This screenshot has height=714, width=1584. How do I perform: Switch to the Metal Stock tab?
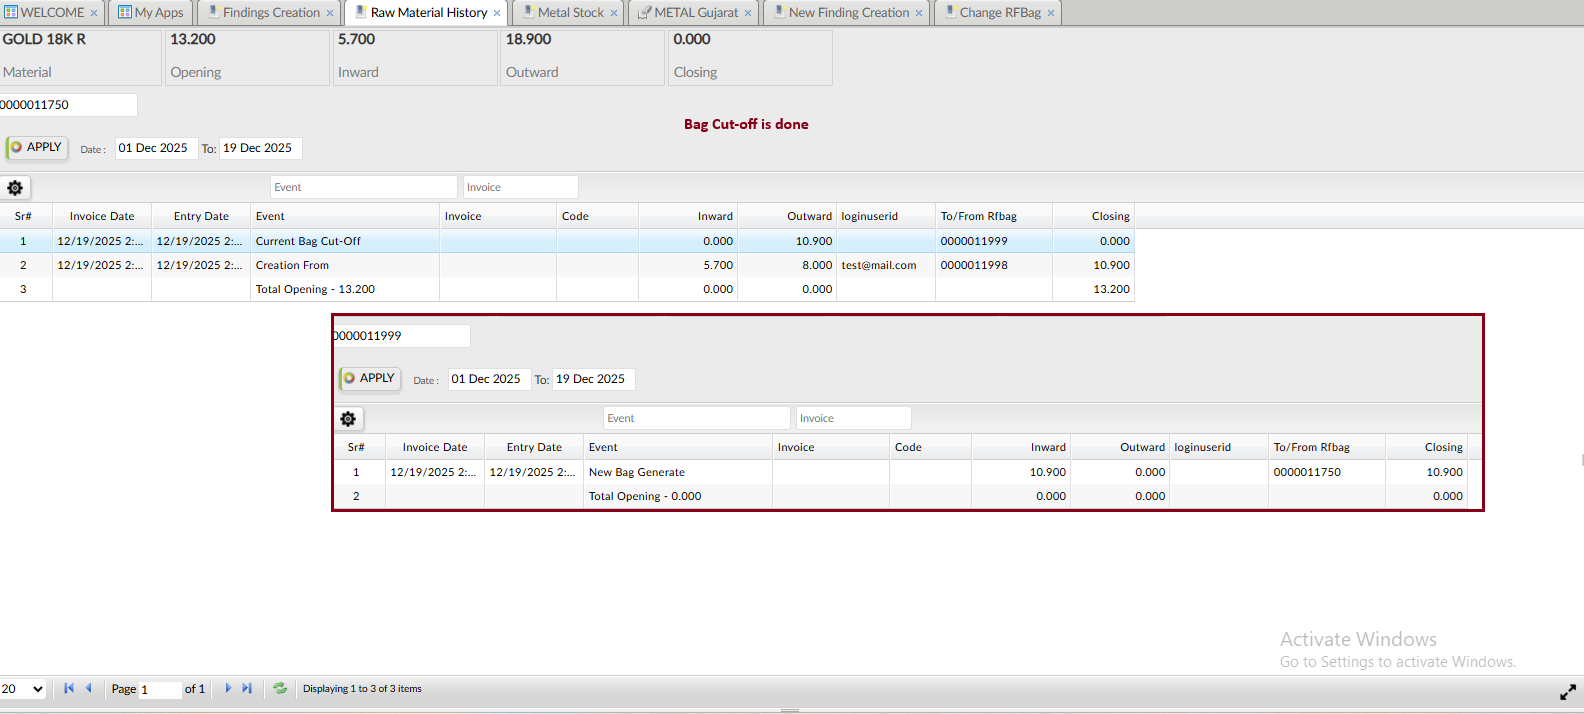tap(570, 13)
